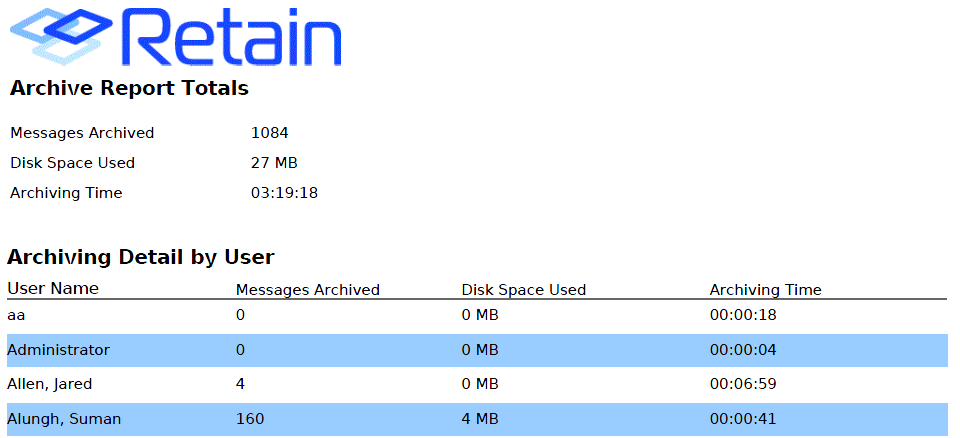Click the Retain logo icon
Image resolution: width=960 pixels, height=438 pixels.
65,35
